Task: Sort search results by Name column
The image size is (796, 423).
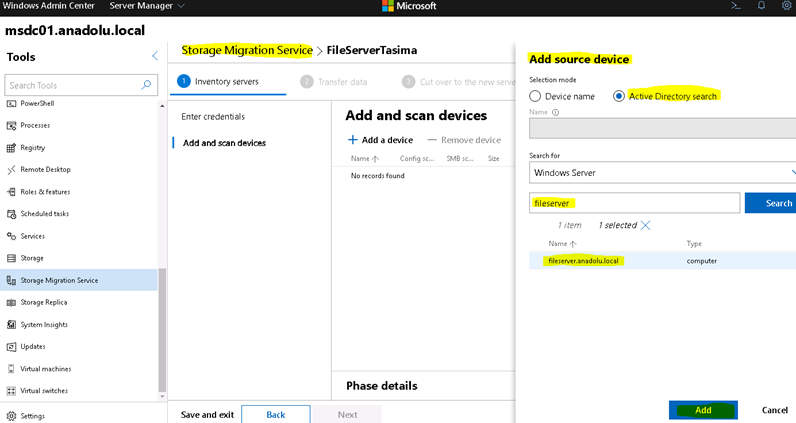Action: [562, 244]
